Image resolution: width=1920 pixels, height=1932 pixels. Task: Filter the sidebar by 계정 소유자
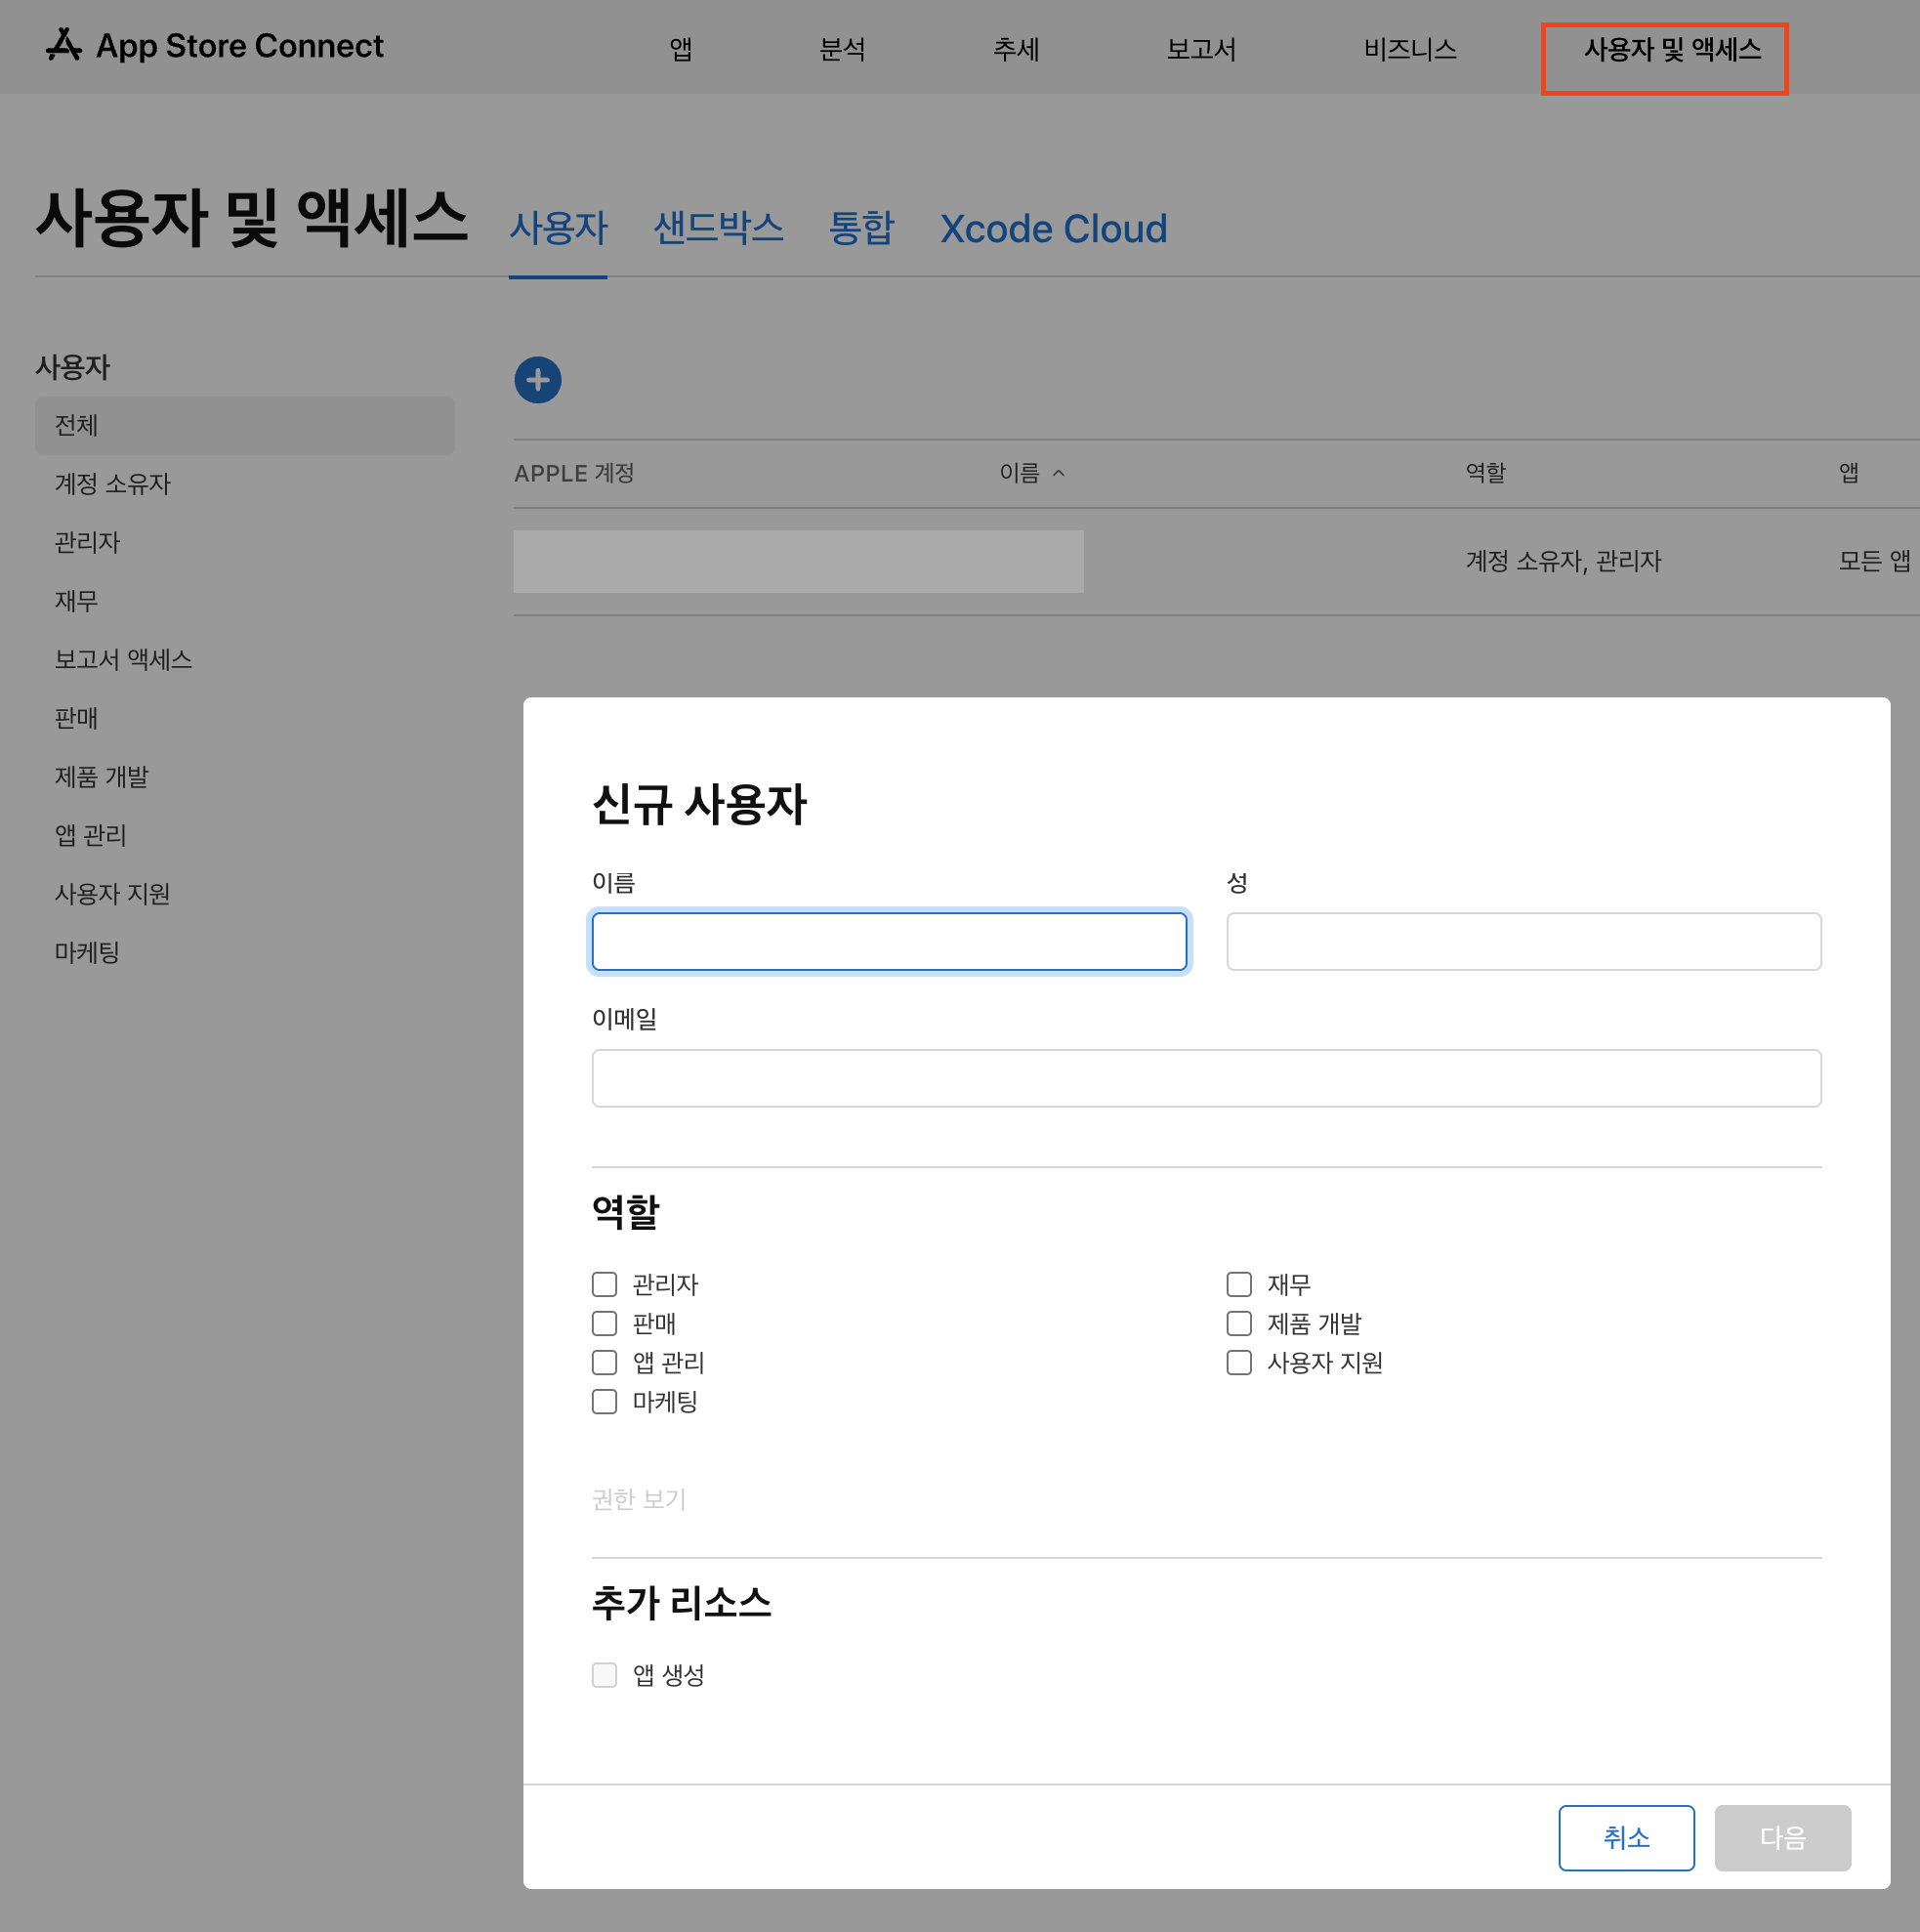112,484
